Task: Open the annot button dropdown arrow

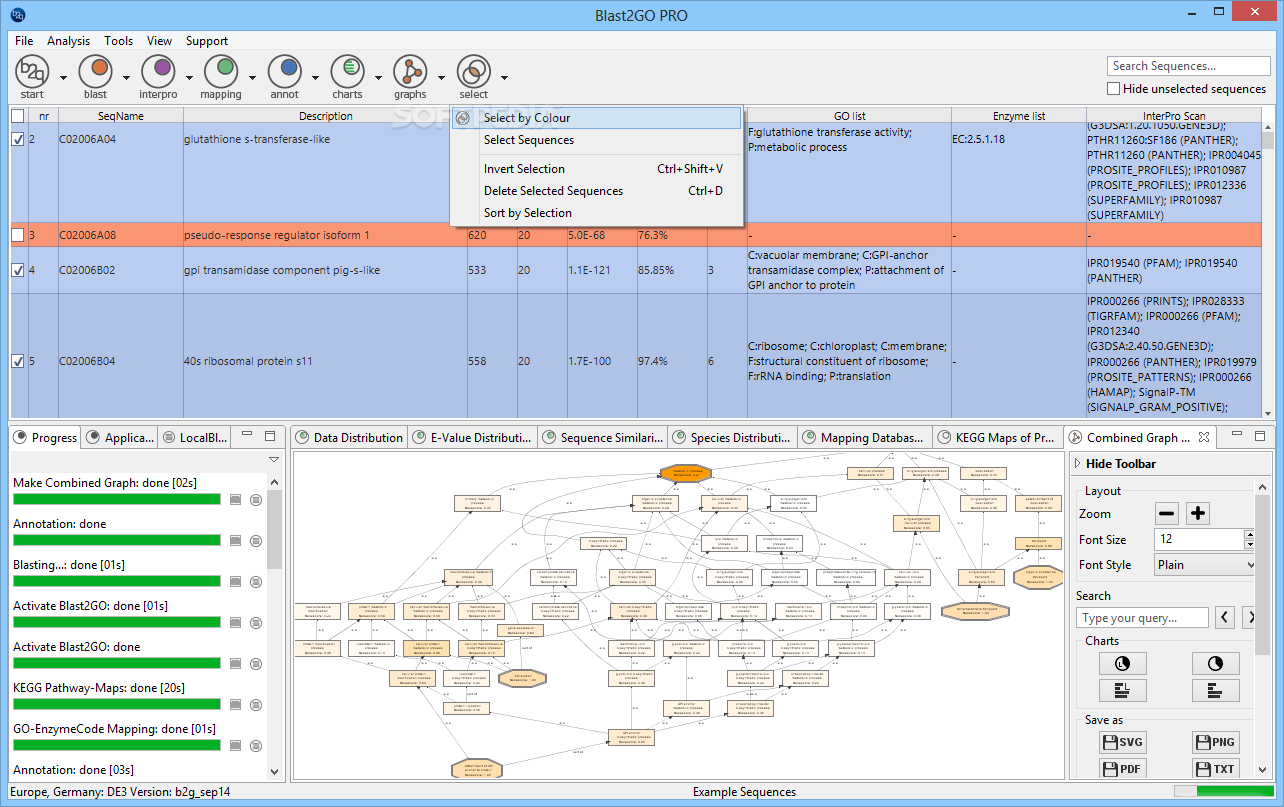Action: (x=315, y=77)
